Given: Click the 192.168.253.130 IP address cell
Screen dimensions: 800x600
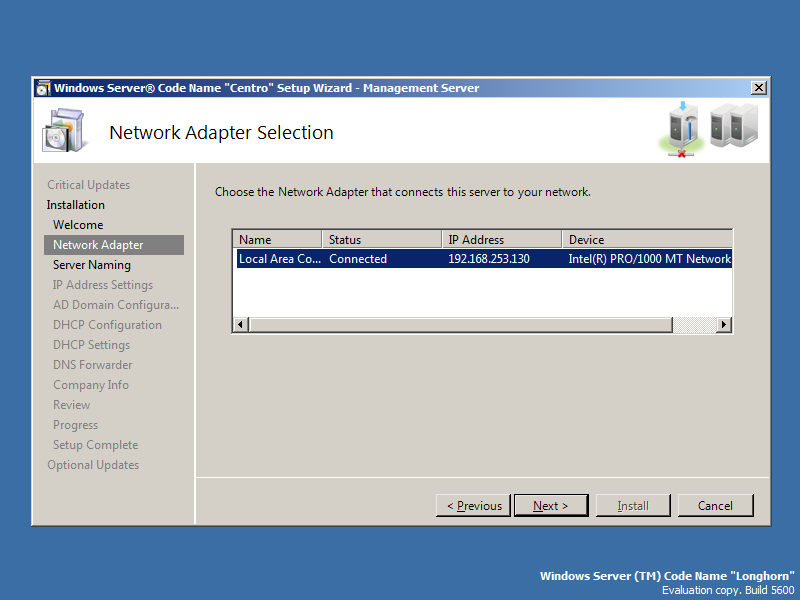Looking at the screenshot, I should click(489, 259).
